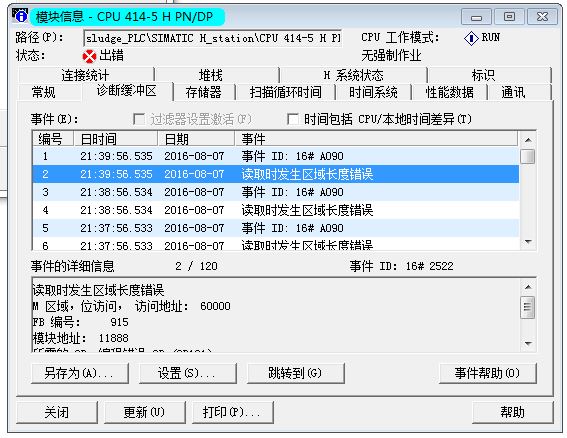Click the 日期 column header
The image size is (567, 438).
[196, 139]
